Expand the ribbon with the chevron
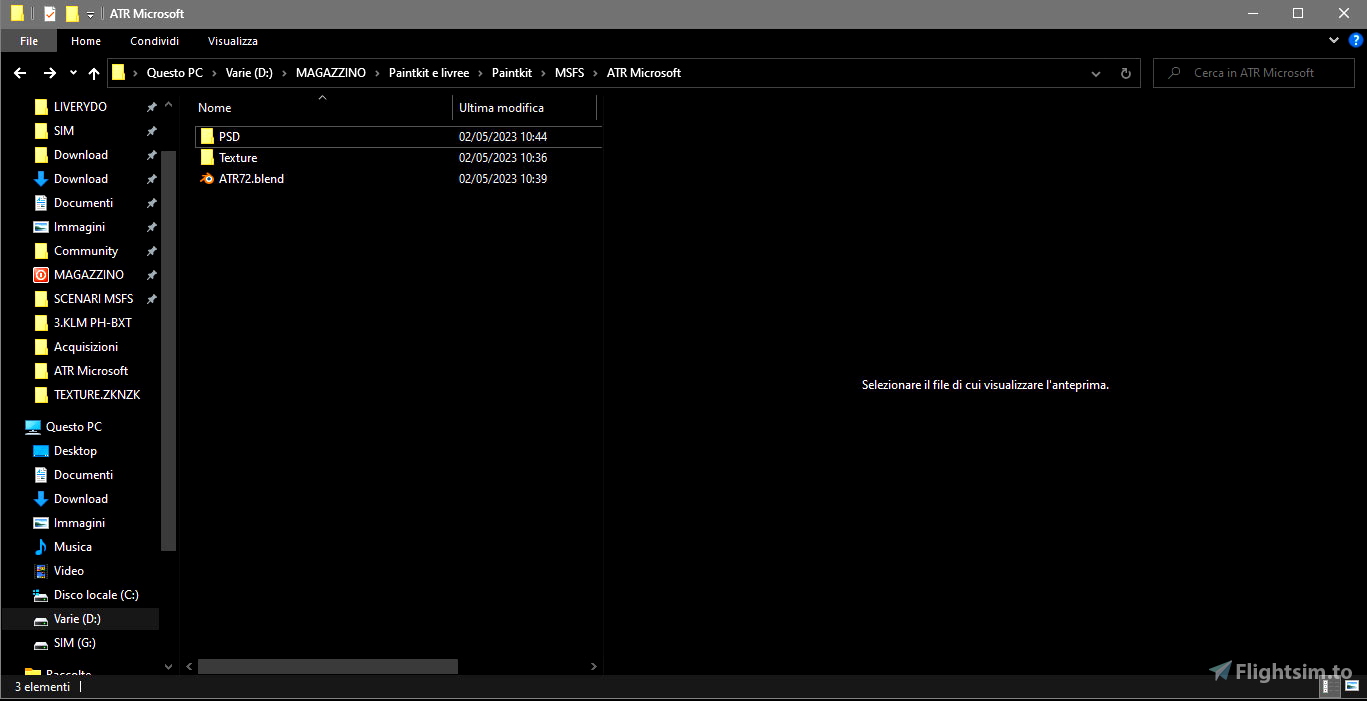Image resolution: width=1367 pixels, height=701 pixels. [x=1334, y=40]
